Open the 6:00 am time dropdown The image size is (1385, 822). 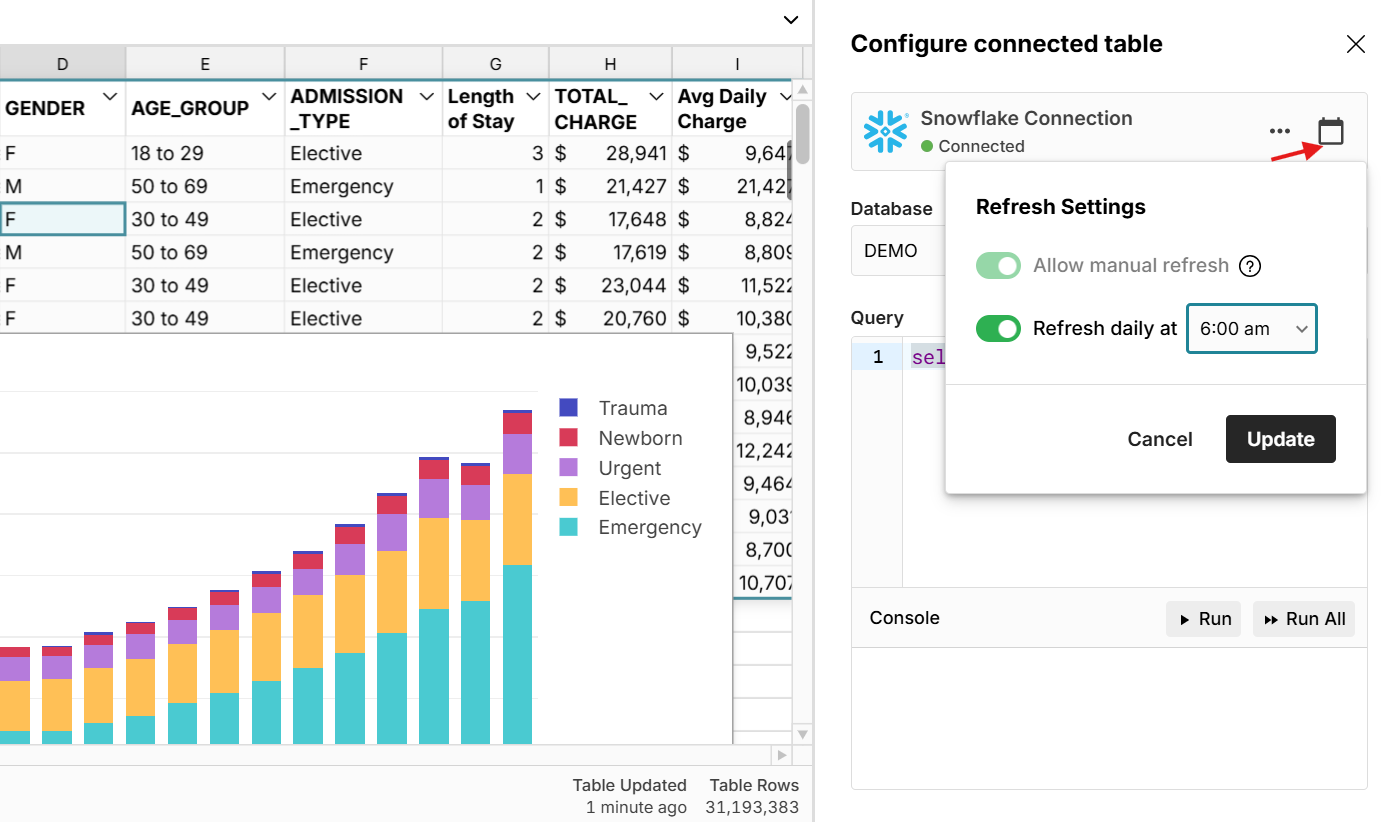[1251, 328]
